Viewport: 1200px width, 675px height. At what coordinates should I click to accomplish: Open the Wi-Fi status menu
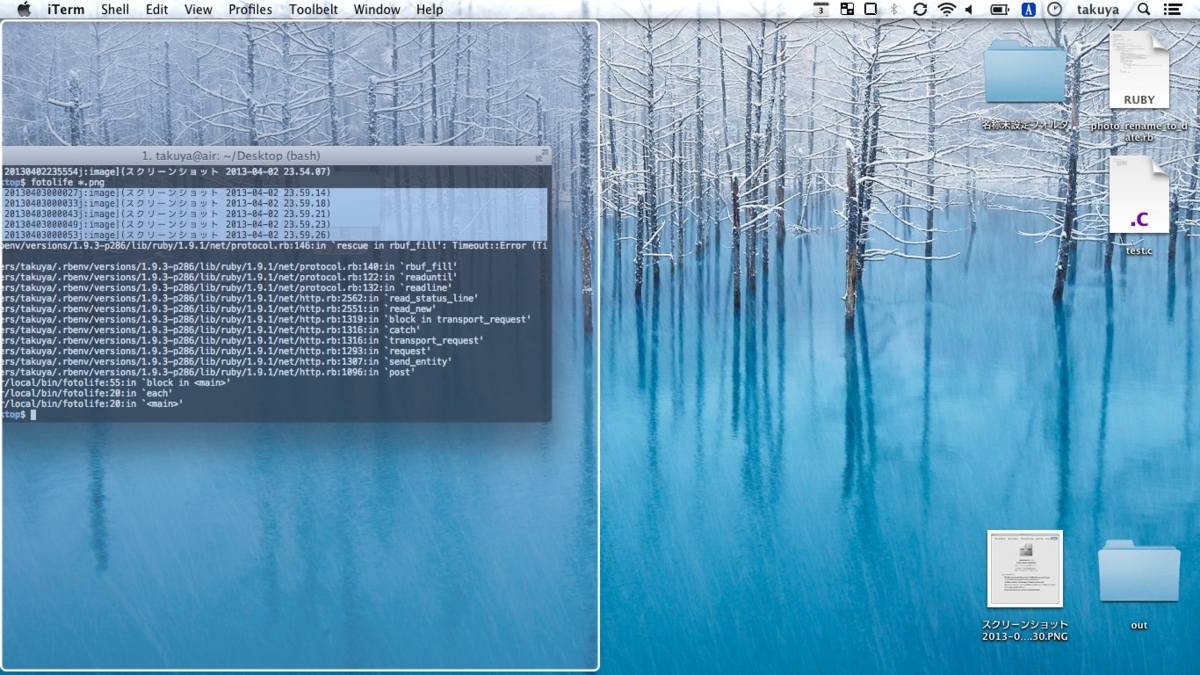946,9
